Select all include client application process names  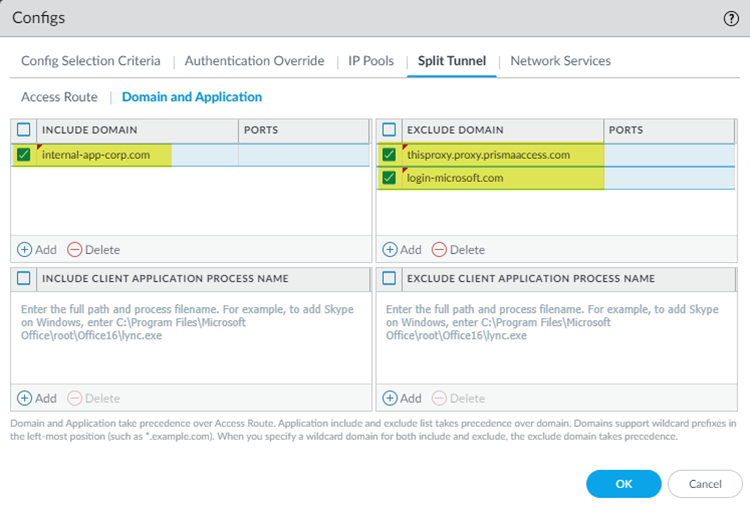(24, 278)
